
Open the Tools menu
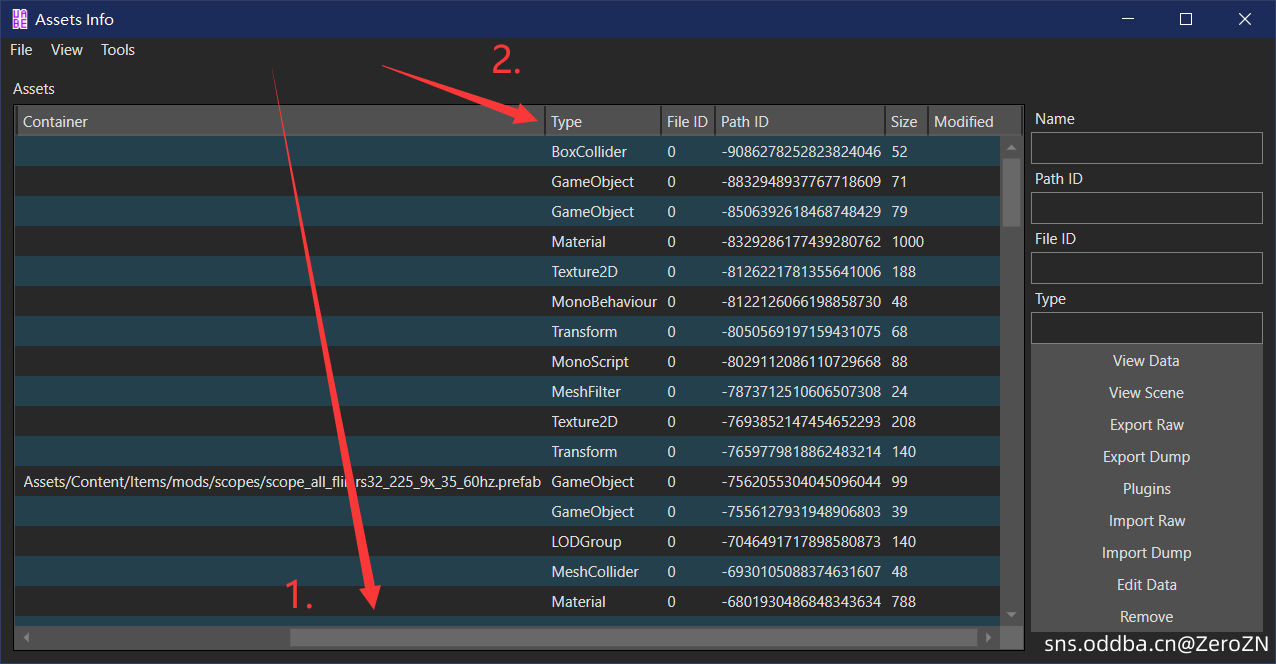118,50
